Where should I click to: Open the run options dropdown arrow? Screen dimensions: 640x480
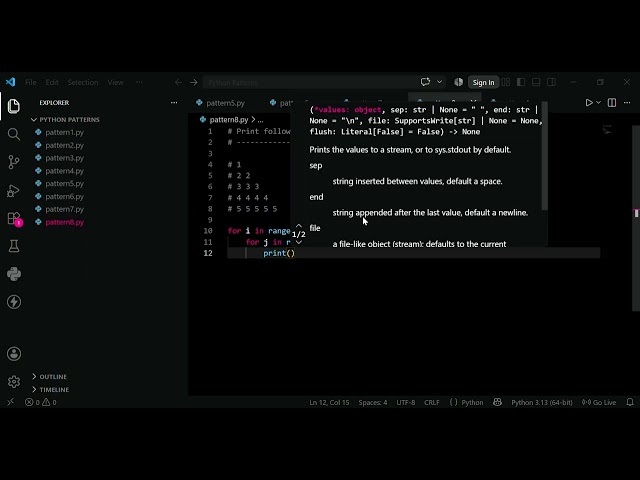598,102
